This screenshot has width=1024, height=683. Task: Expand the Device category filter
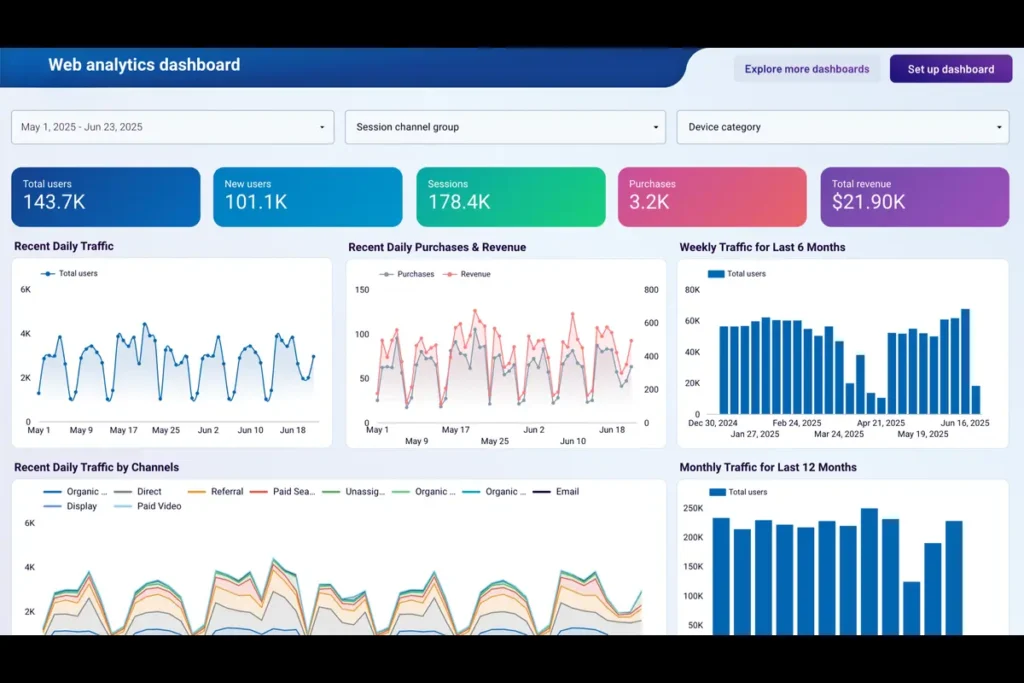point(842,127)
